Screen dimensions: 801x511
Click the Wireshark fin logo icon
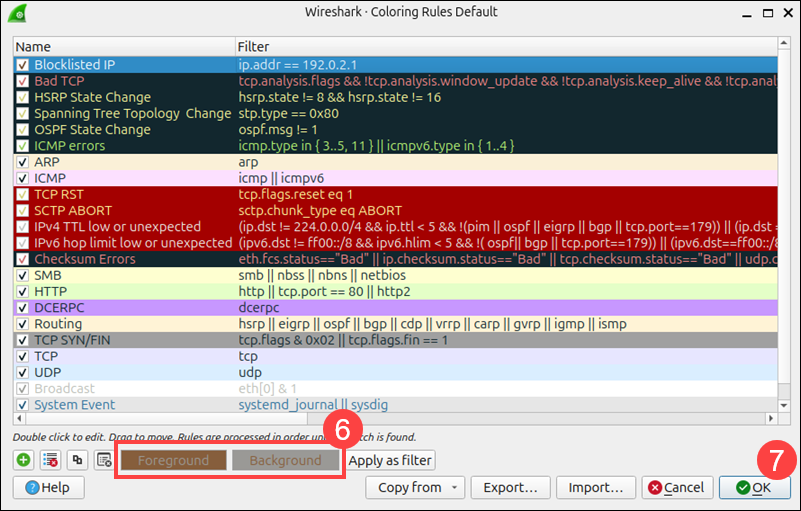pyautogui.click(x=17, y=13)
